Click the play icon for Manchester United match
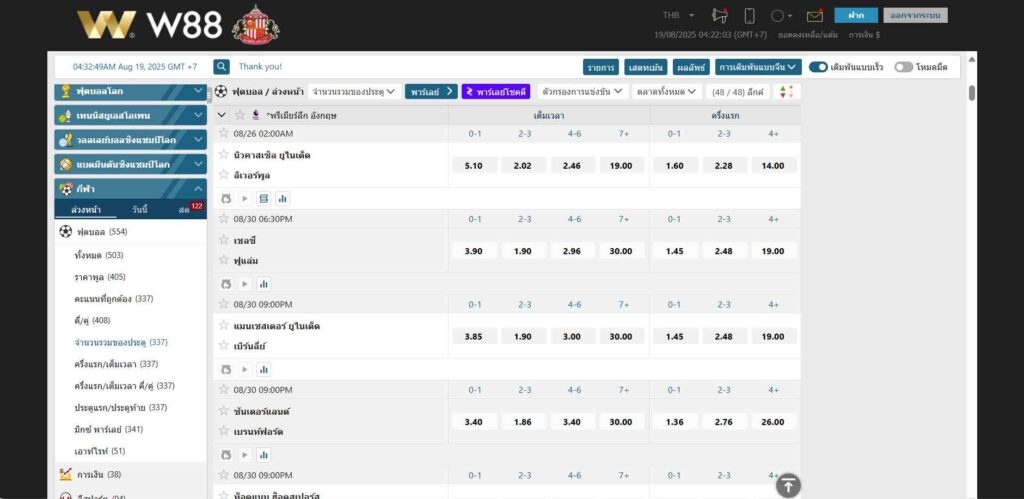1024x499 pixels. tap(245, 370)
